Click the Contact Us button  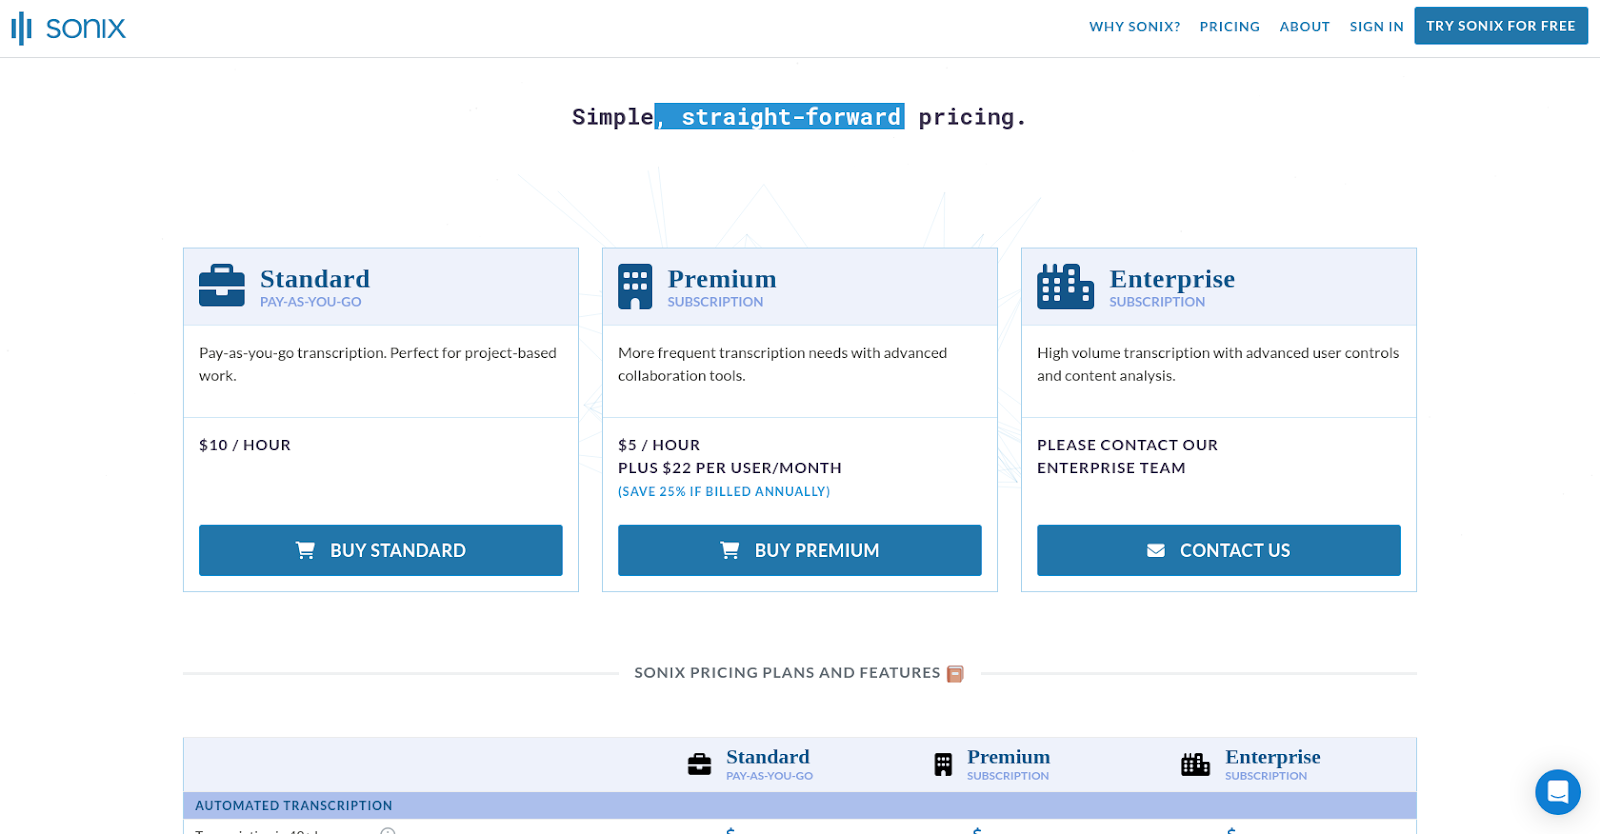(x=1219, y=550)
